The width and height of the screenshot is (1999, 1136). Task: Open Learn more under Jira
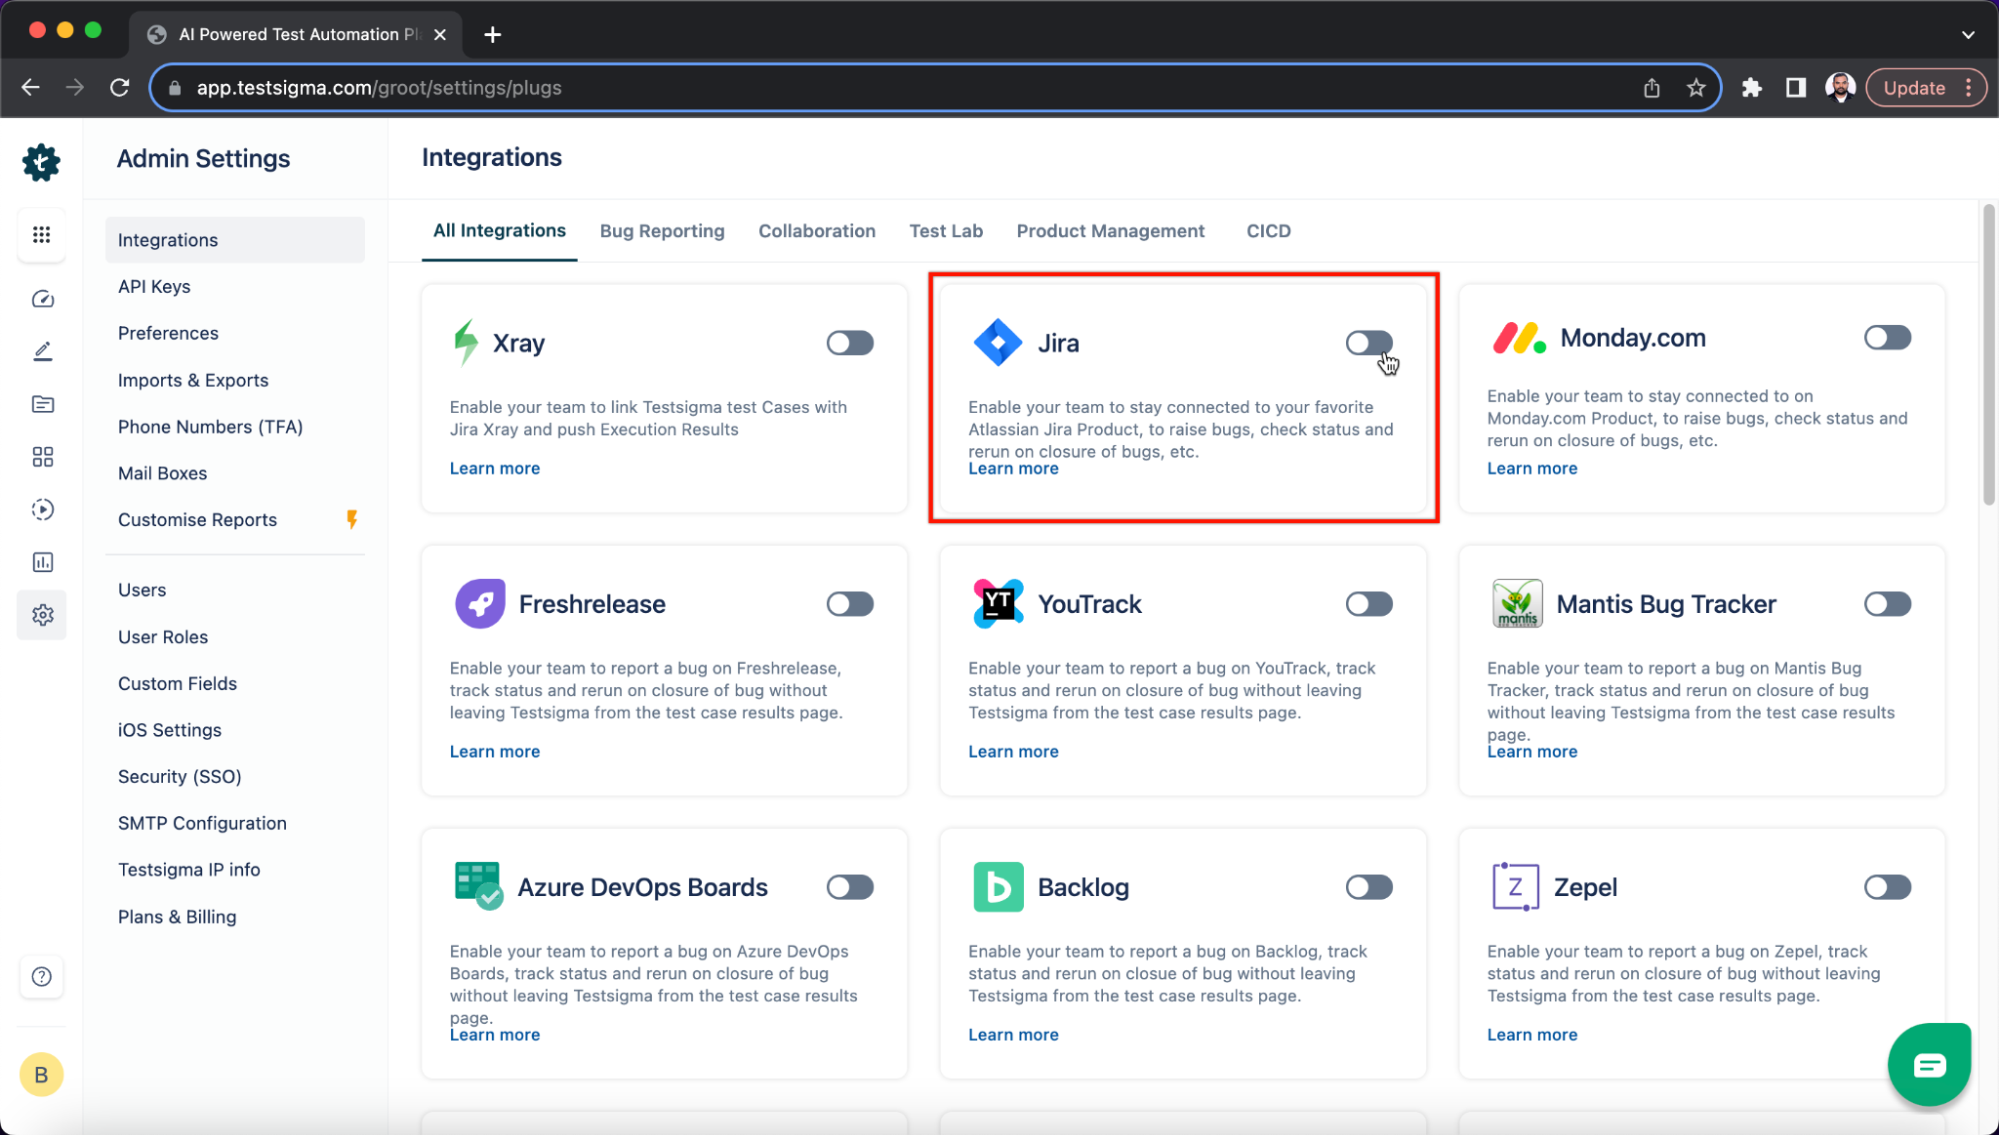pyautogui.click(x=1013, y=468)
